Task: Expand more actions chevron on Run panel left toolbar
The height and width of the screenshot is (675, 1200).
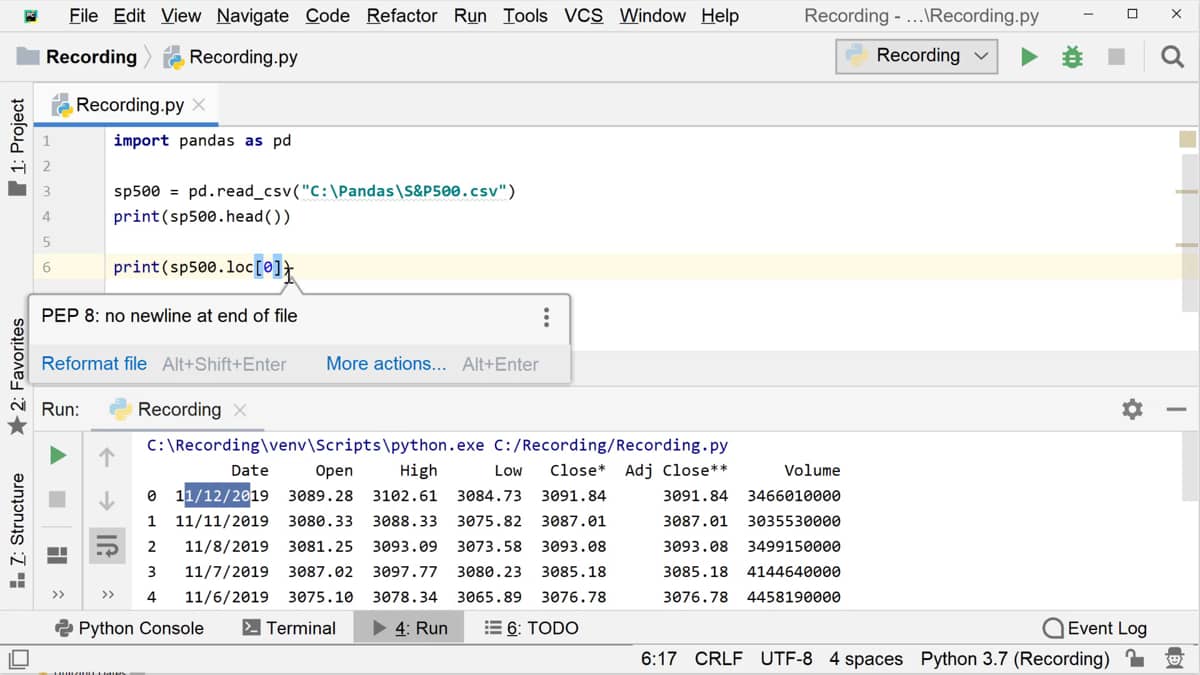Action: click(x=58, y=595)
